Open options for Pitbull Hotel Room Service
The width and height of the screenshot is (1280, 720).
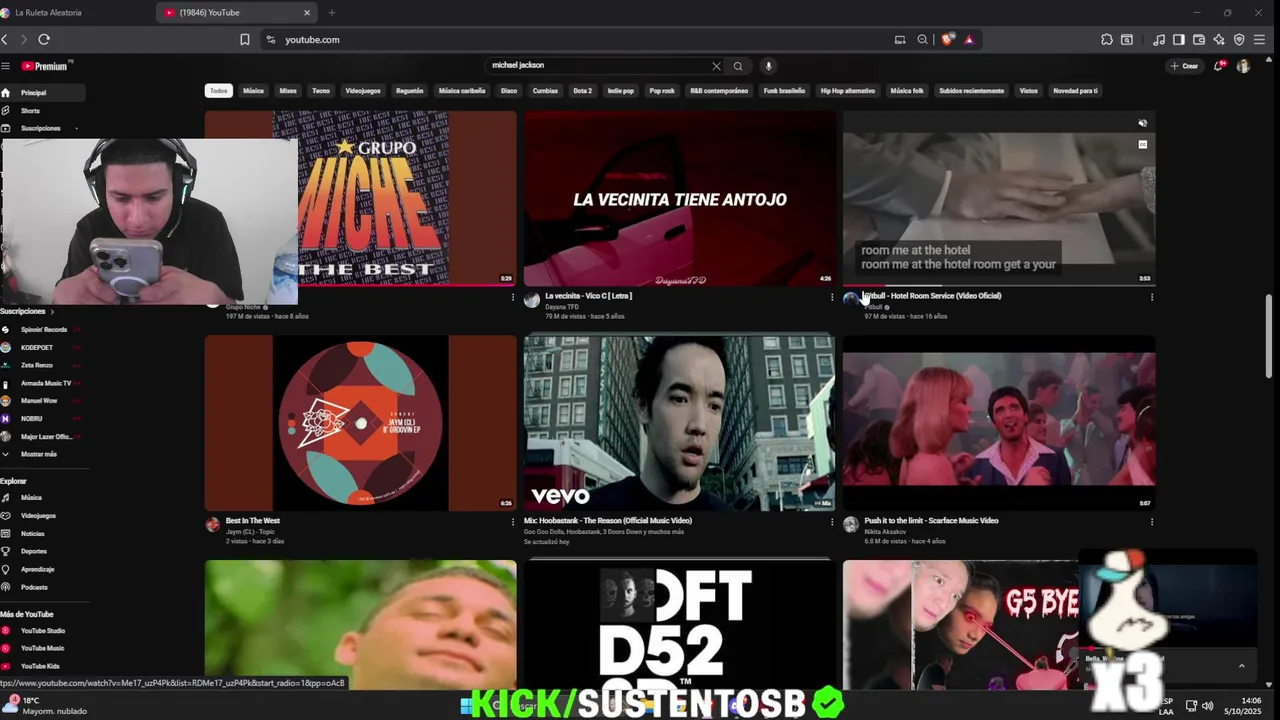coord(1152,297)
